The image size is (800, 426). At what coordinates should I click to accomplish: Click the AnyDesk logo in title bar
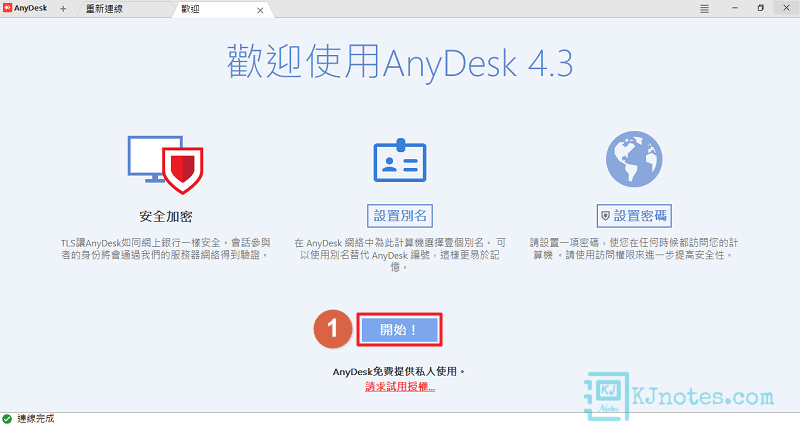coord(27,8)
